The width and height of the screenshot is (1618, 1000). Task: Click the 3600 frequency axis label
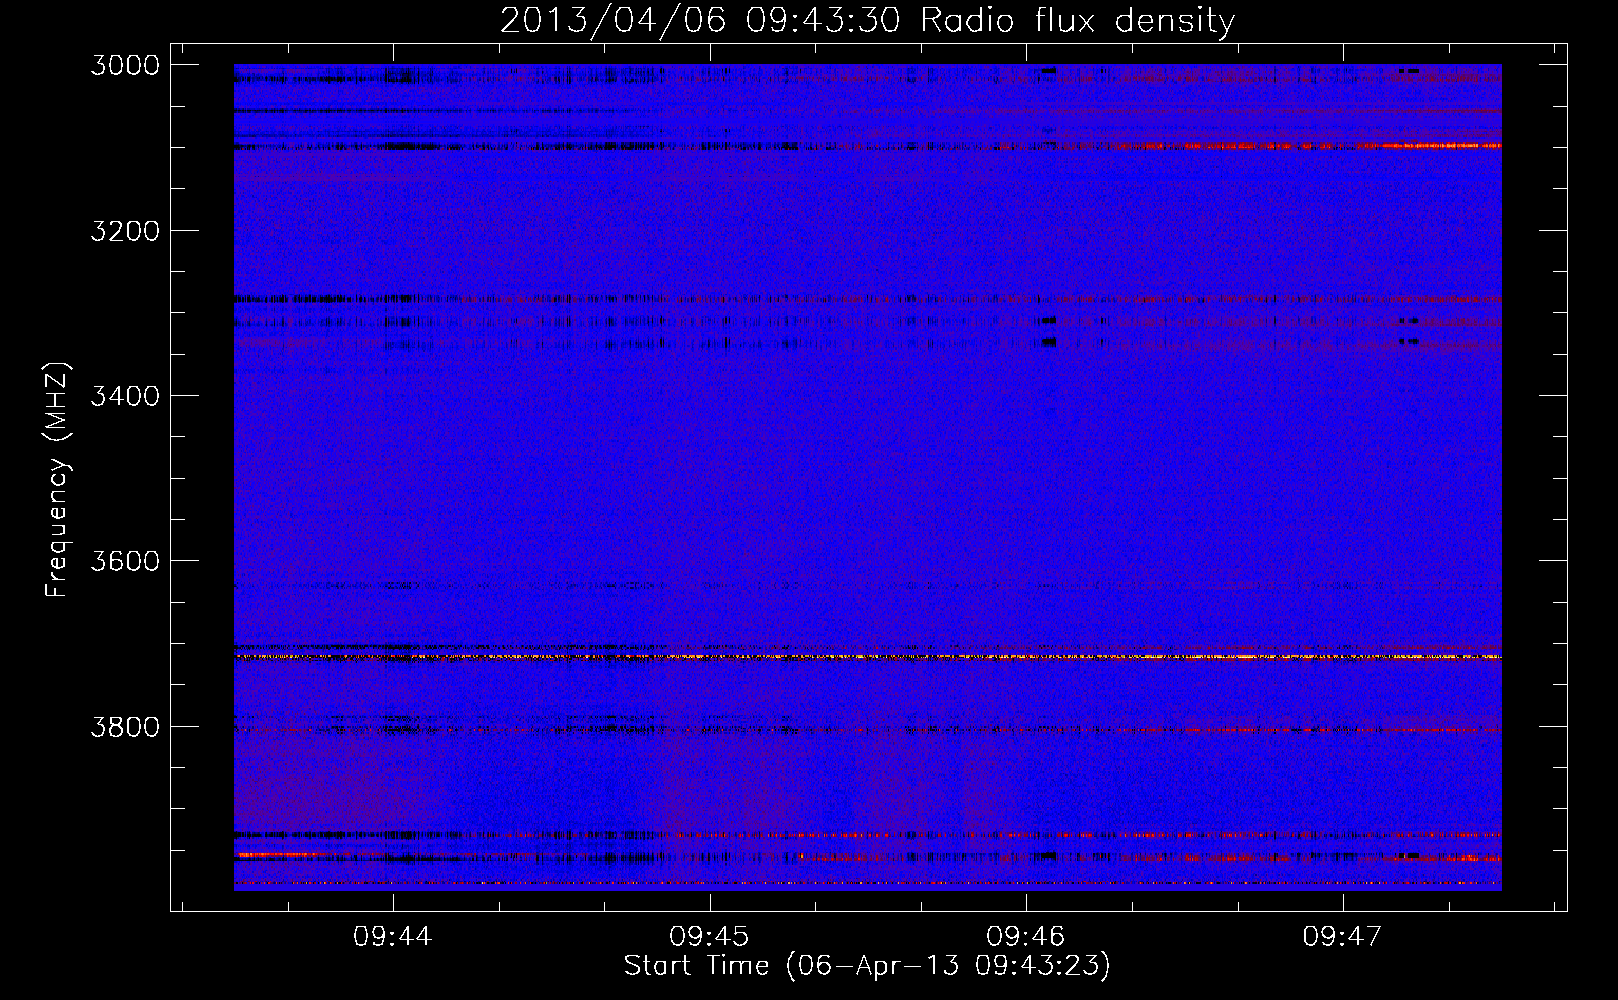pyautogui.click(x=125, y=561)
